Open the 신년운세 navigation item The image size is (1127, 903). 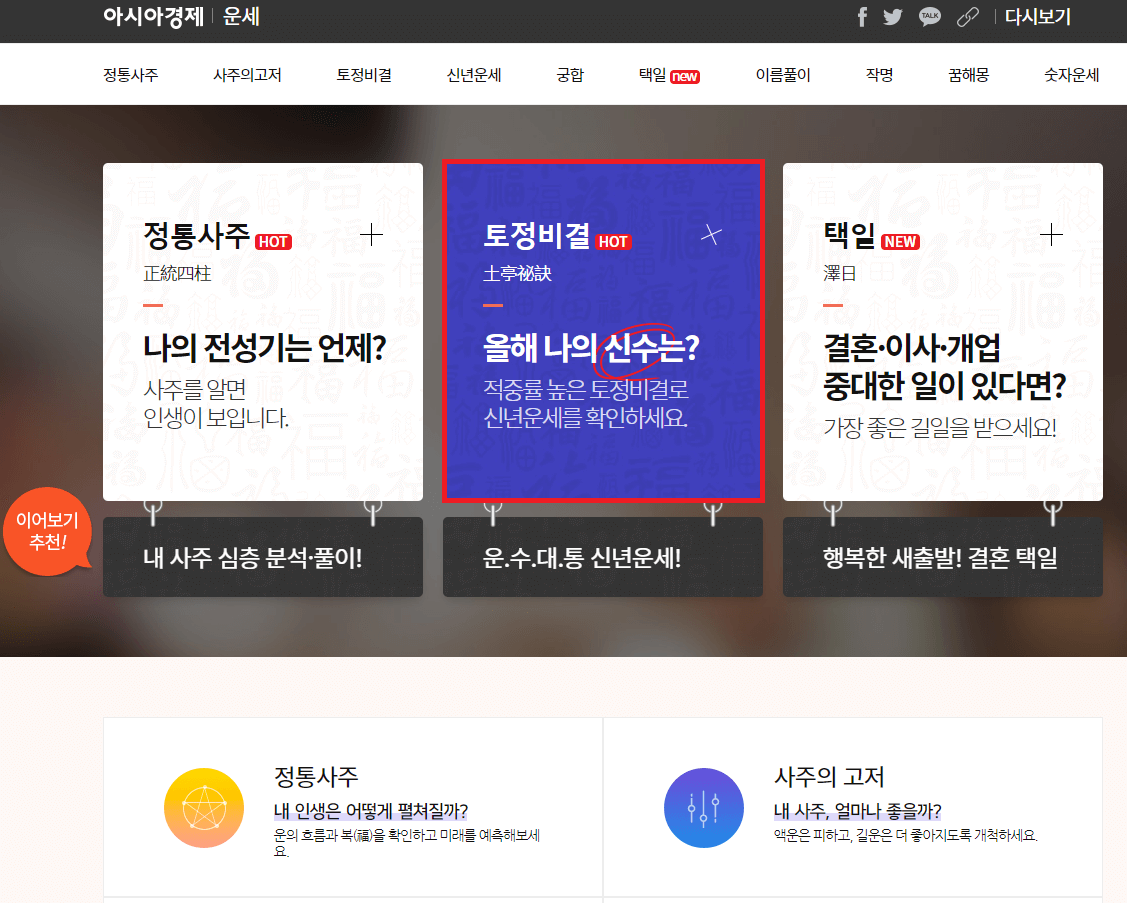pos(473,74)
